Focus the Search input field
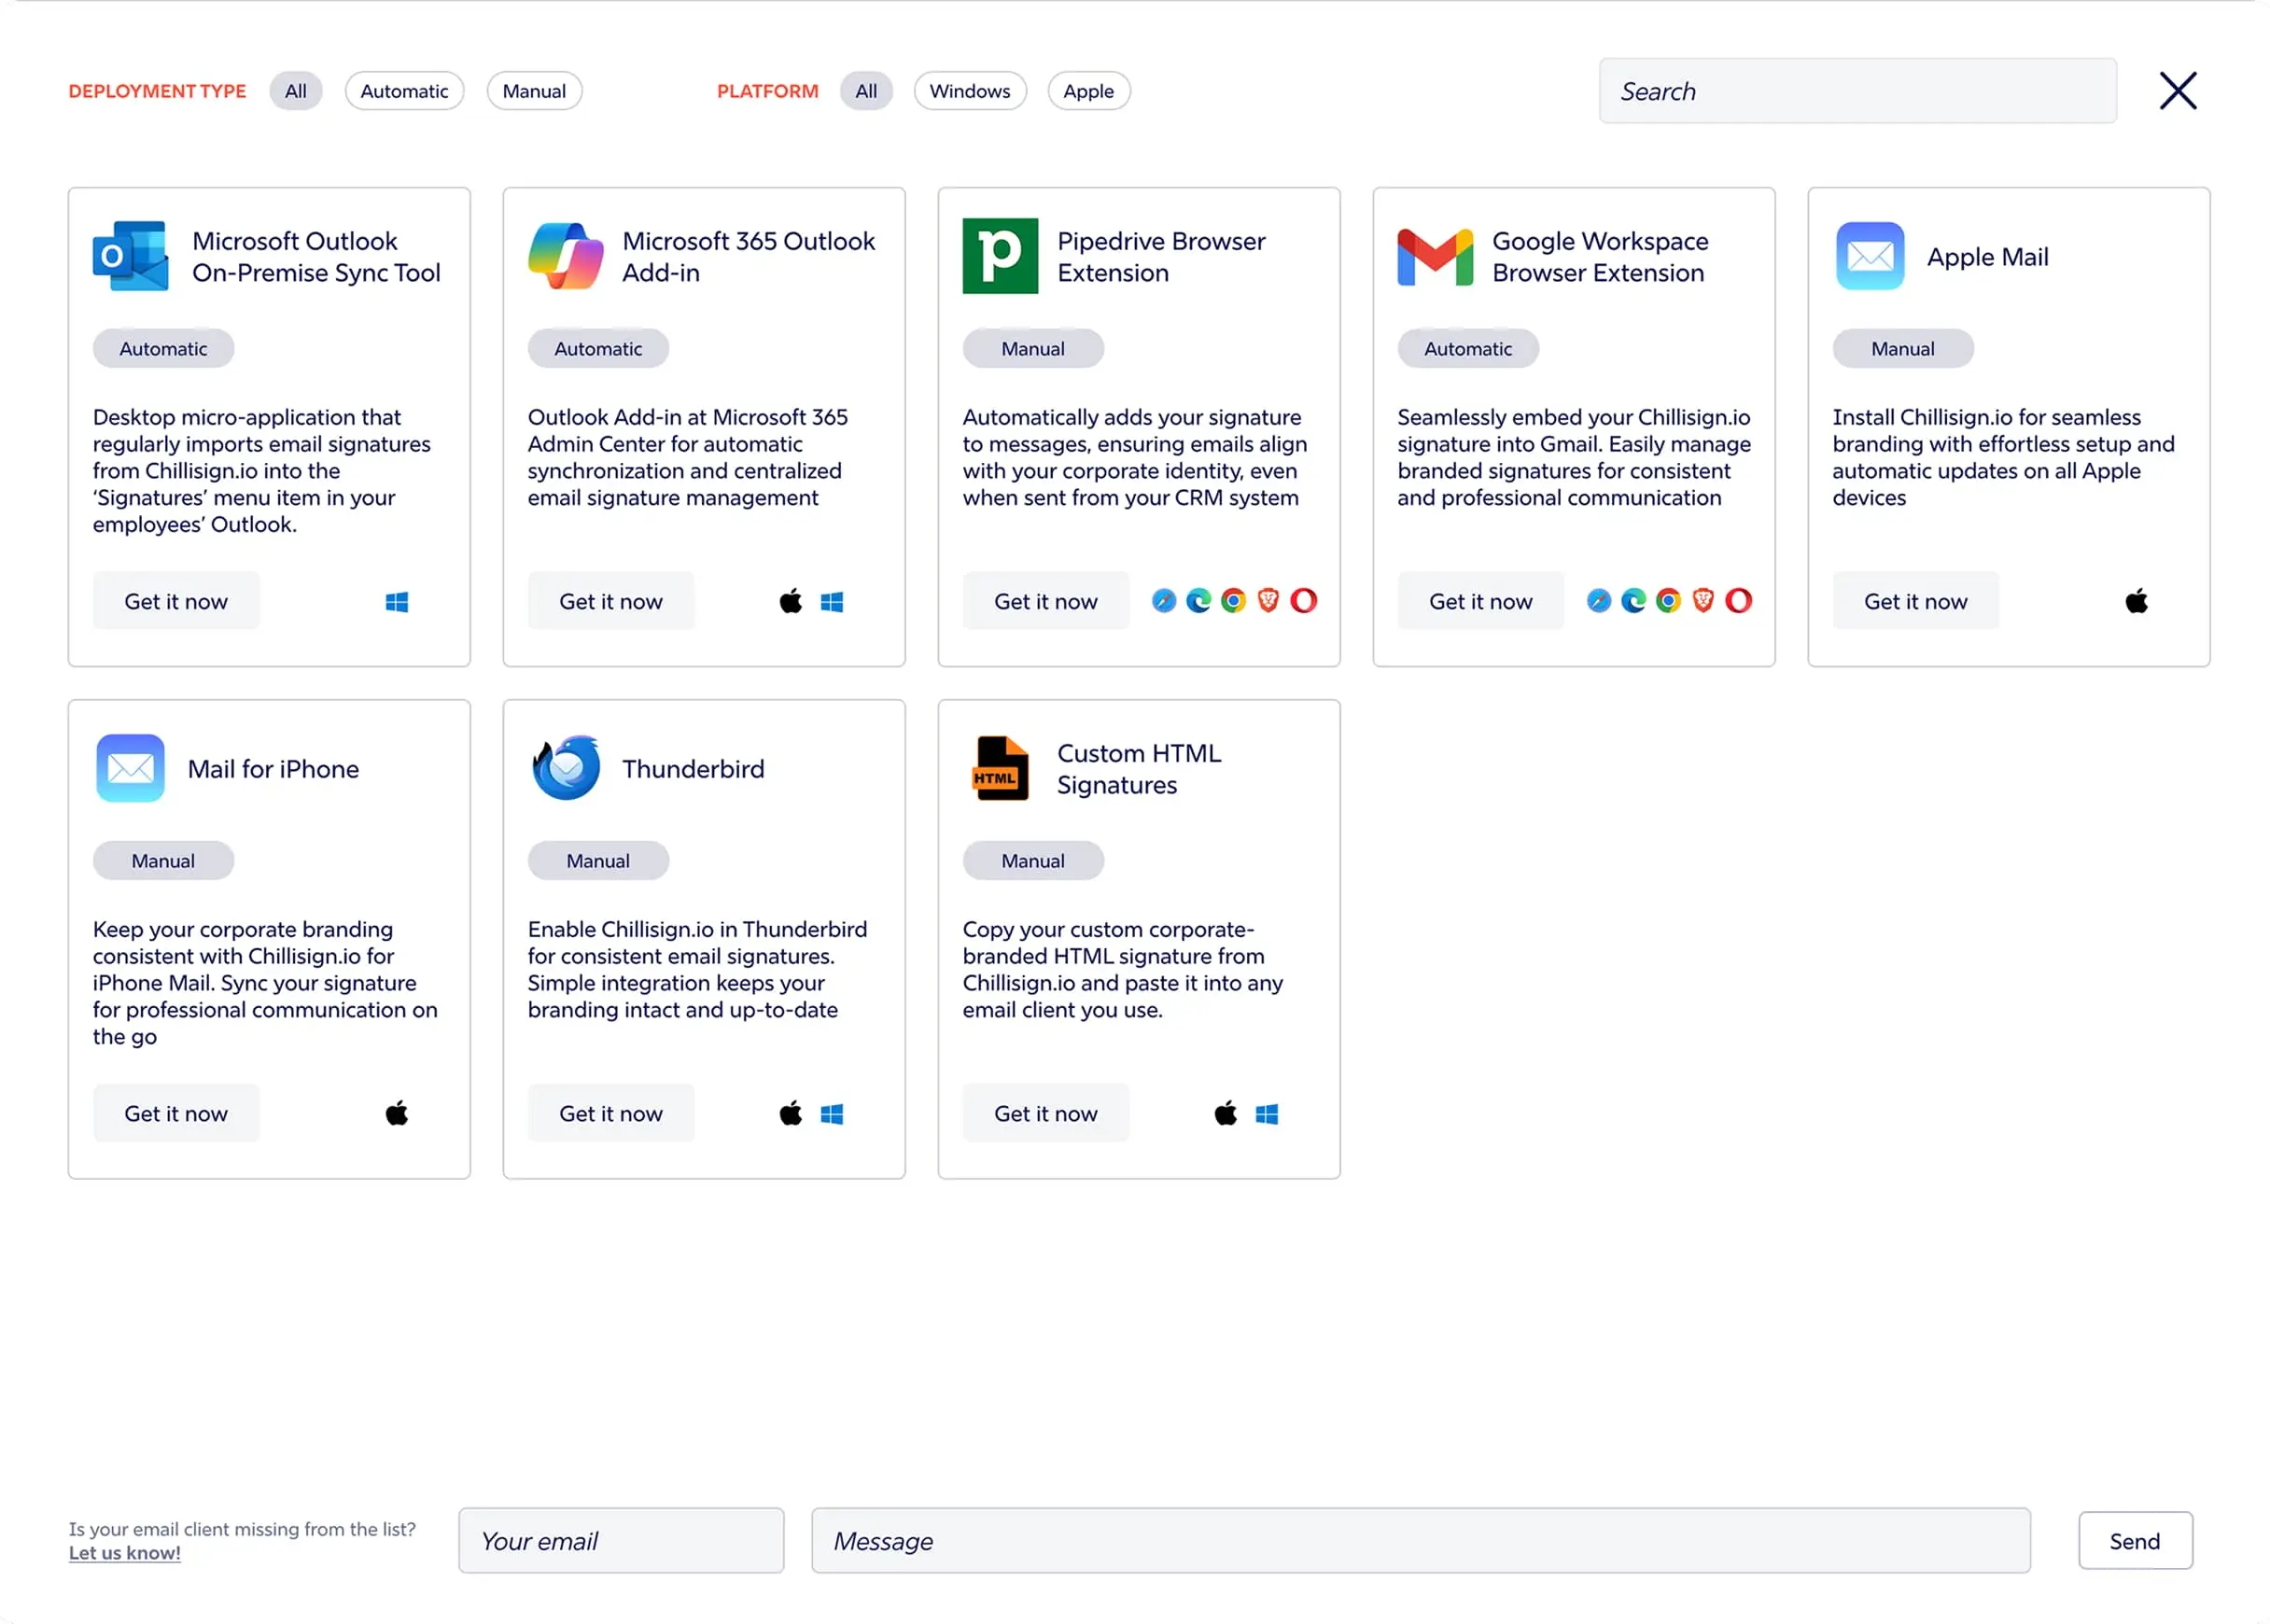 (x=1857, y=91)
